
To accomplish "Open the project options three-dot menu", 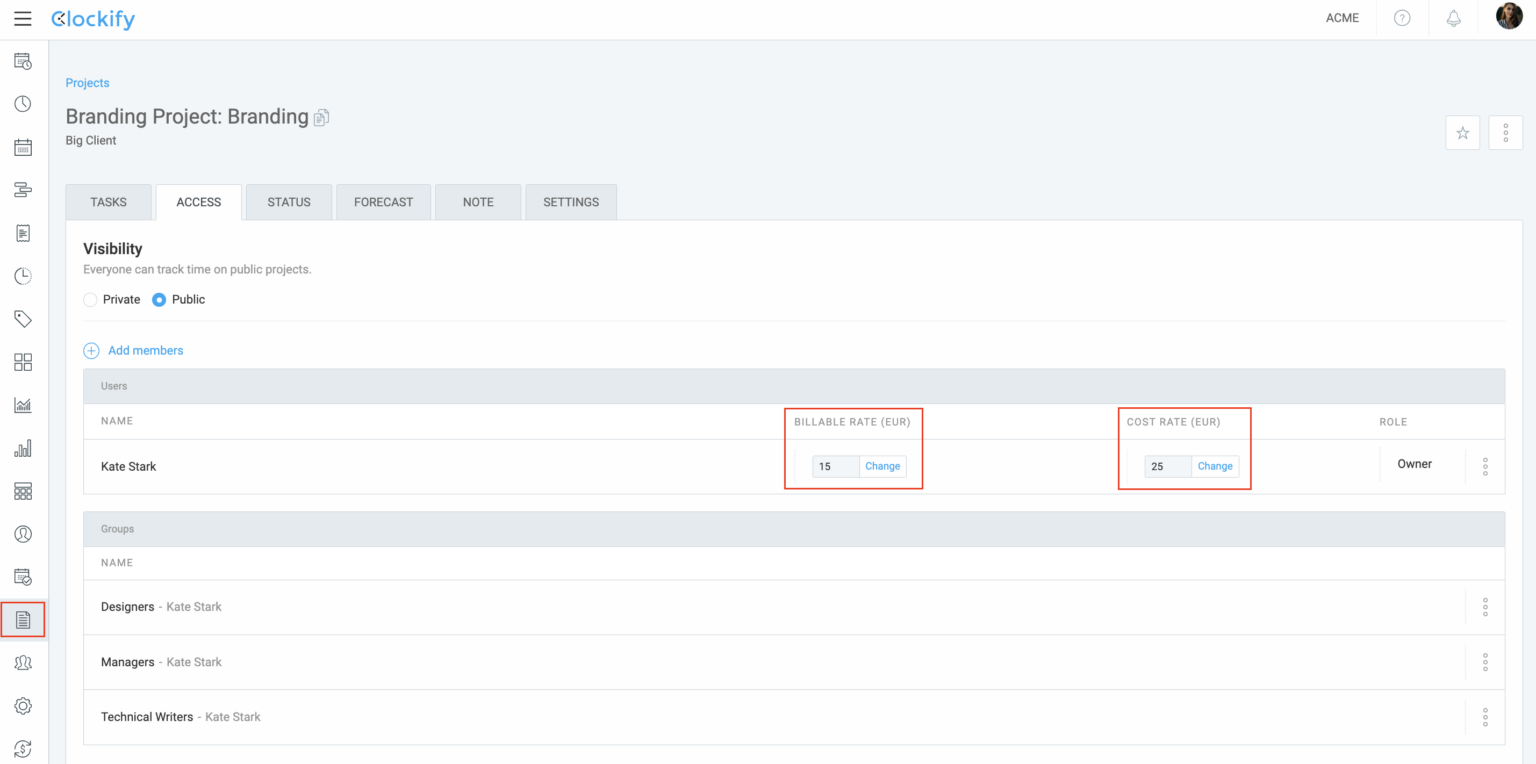I will click(x=1505, y=133).
